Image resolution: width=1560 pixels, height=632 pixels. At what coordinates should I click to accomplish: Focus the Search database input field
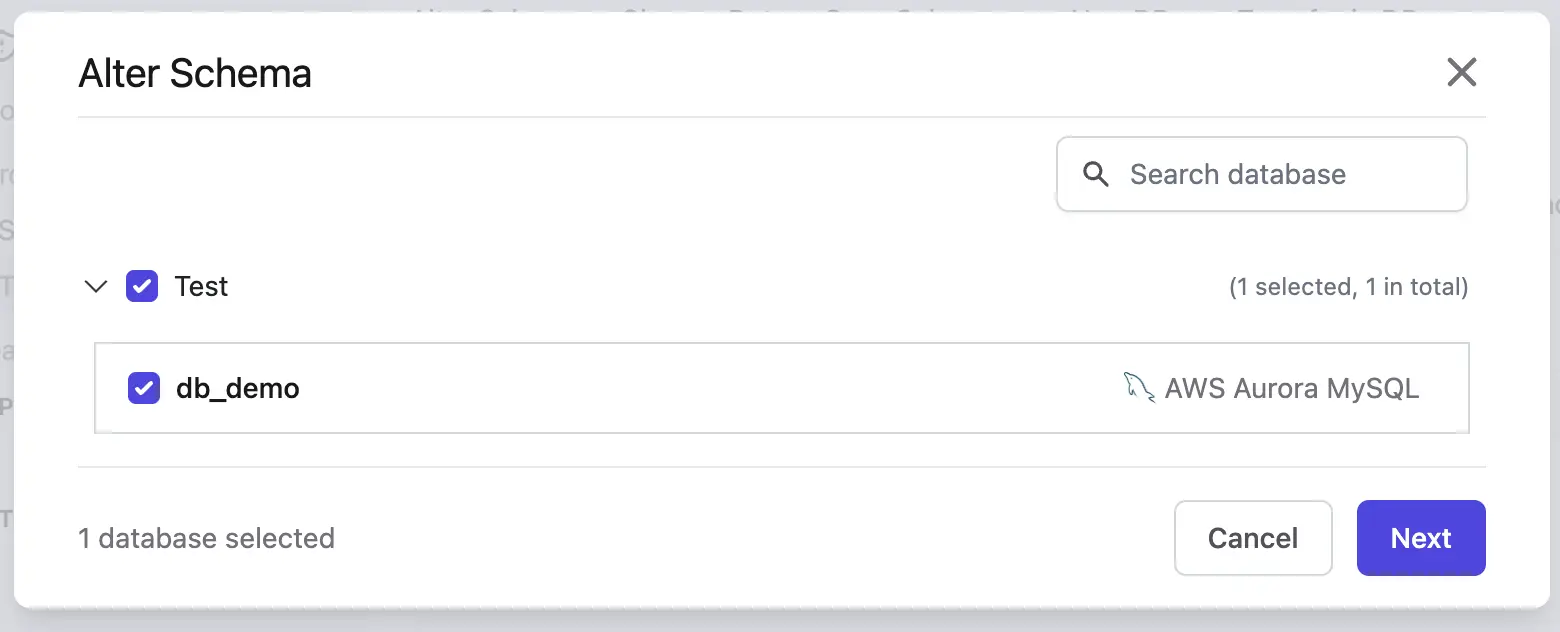(x=1260, y=173)
